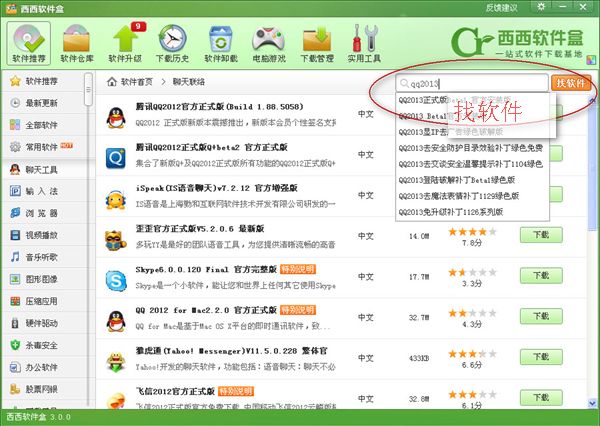Download QQ 2012 for Mac2.2.0
Image resolution: width=600 pixels, height=426 pixels.
(541, 316)
